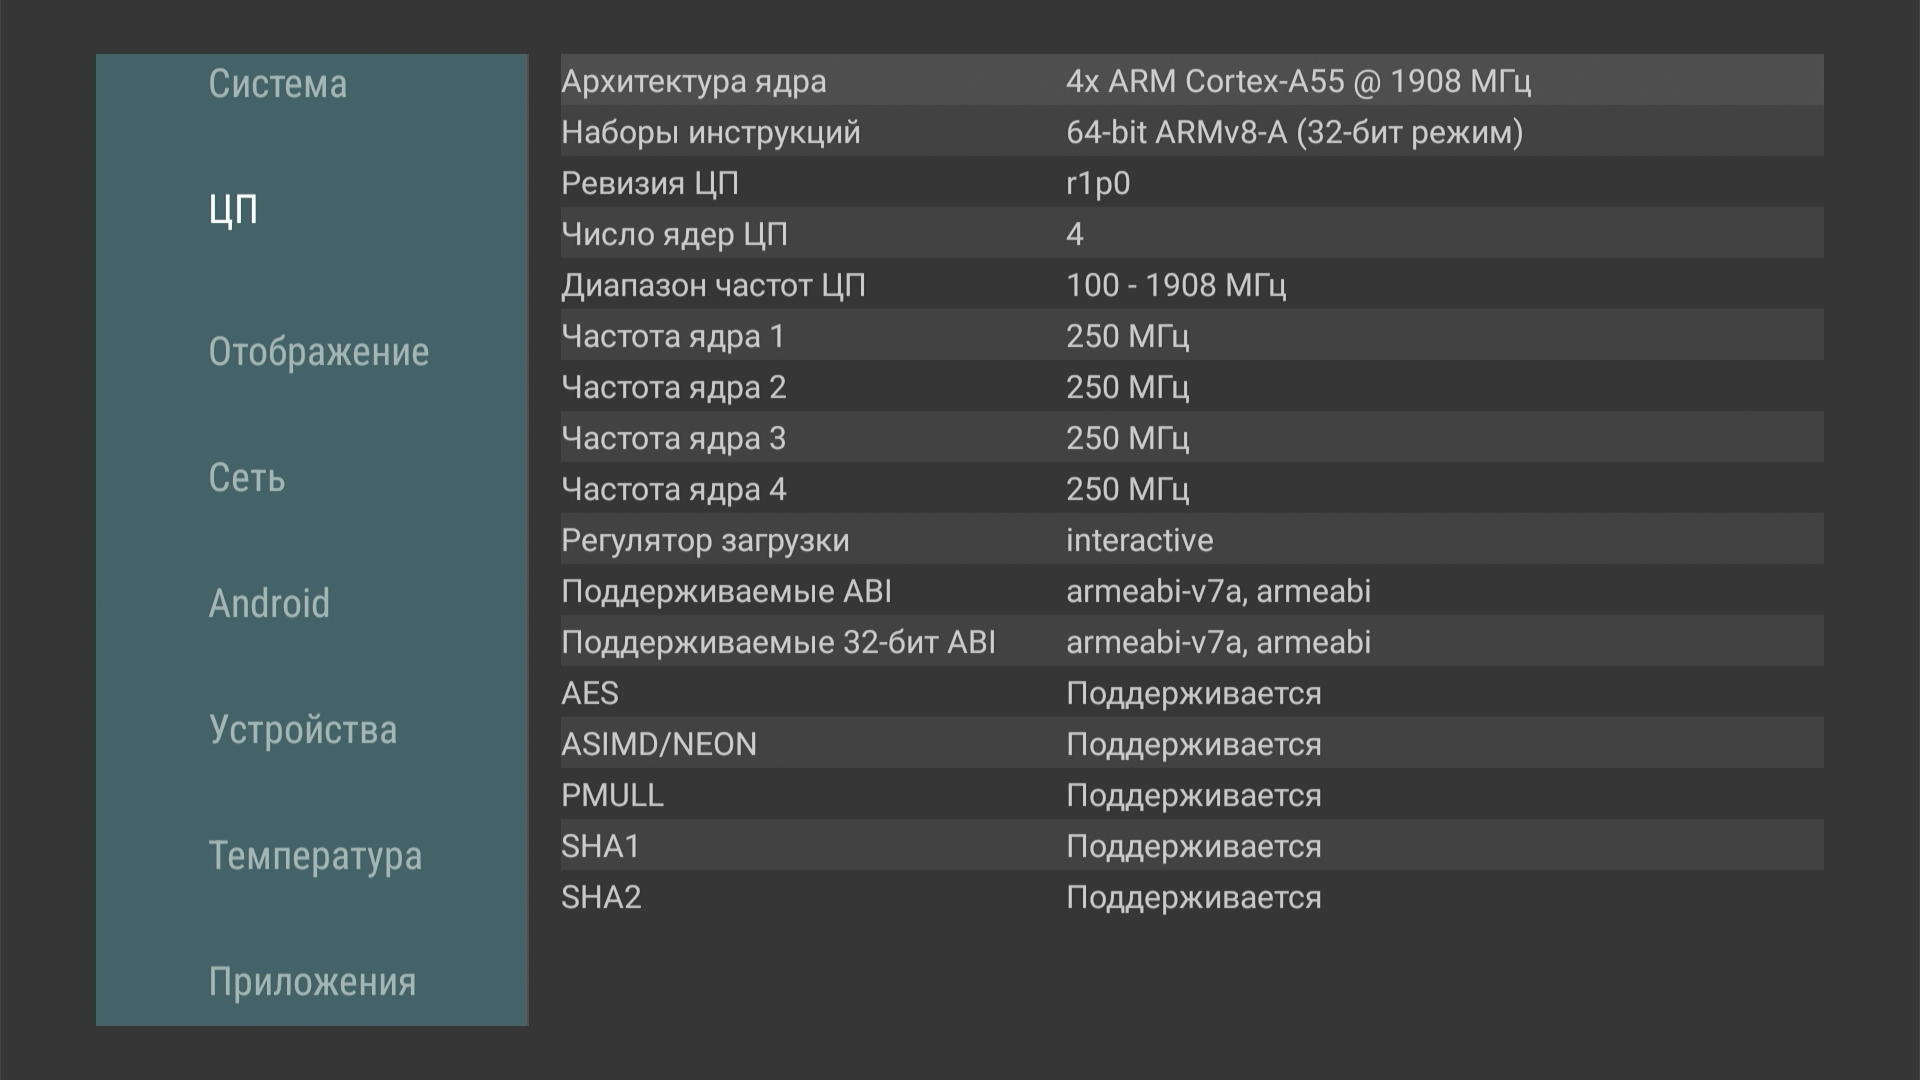Open the Система section in sidebar
The height and width of the screenshot is (1080, 1920).
pyautogui.click(x=278, y=84)
